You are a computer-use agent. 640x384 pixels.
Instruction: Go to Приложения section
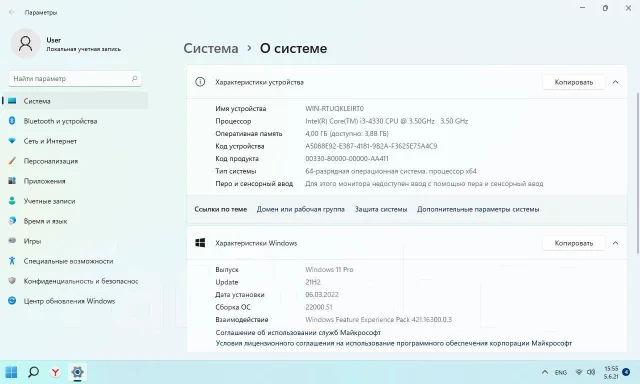coord(44,181)
